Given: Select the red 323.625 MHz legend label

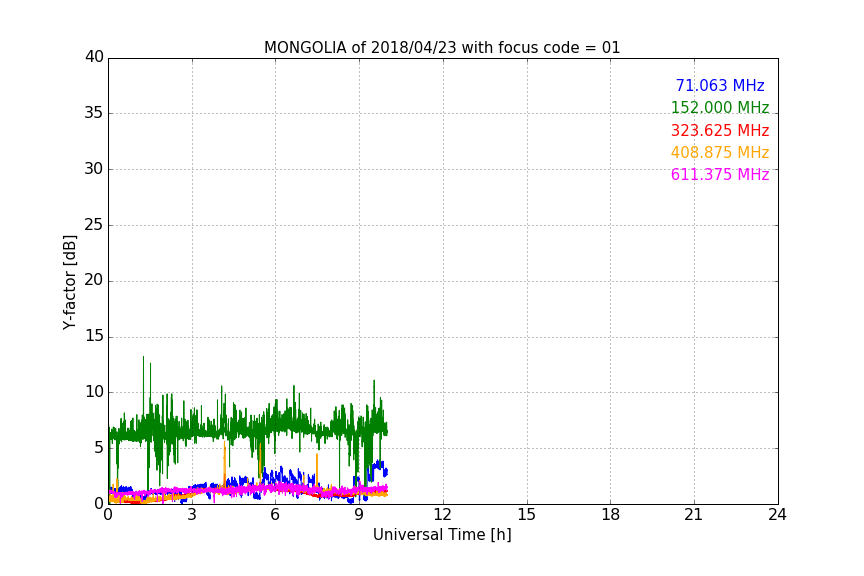Looking at the screenshot, I should click(x=720, y=130).
